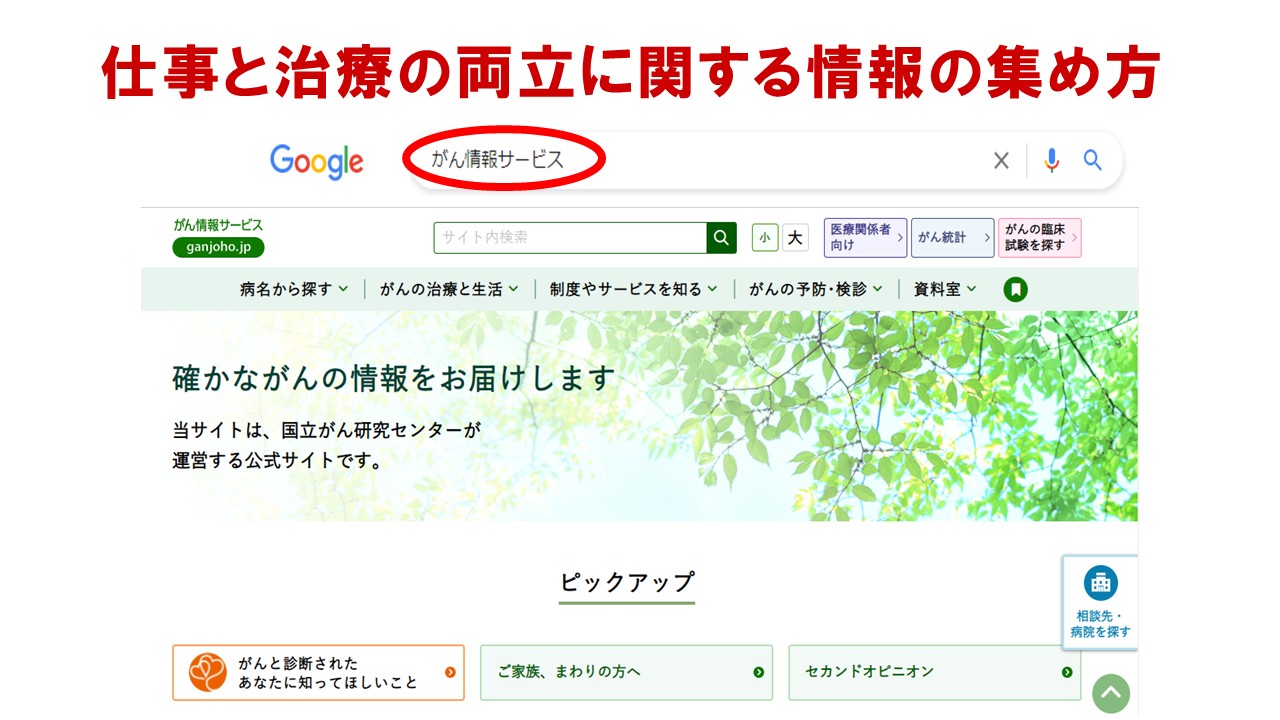Select the がんの予防・検診 navigation menu
Viewport: 1280px width, 720px height.
pyautogui.click(x=814, y=288)
